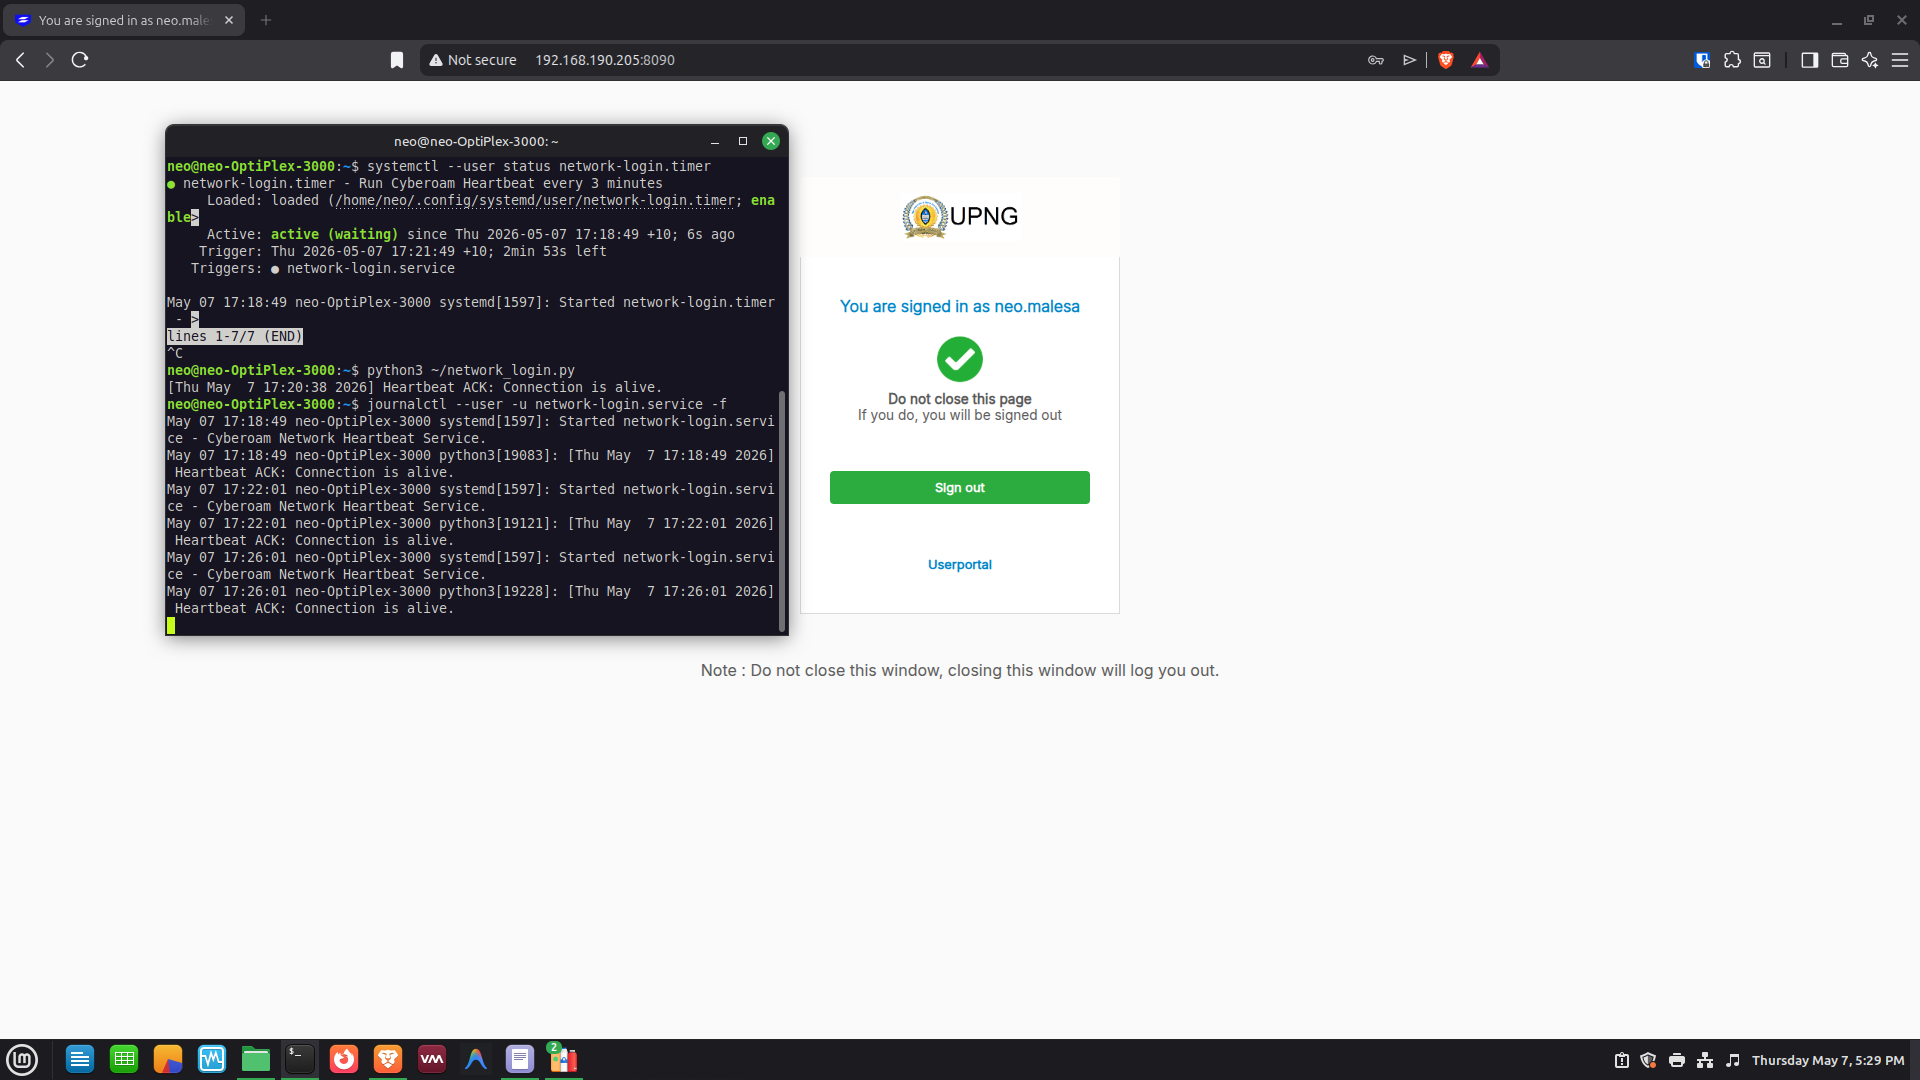This screenshot has height=1080, width=1920.
Task: Open Leo AI sparkle icon
Action: (x=1869, y=60)
